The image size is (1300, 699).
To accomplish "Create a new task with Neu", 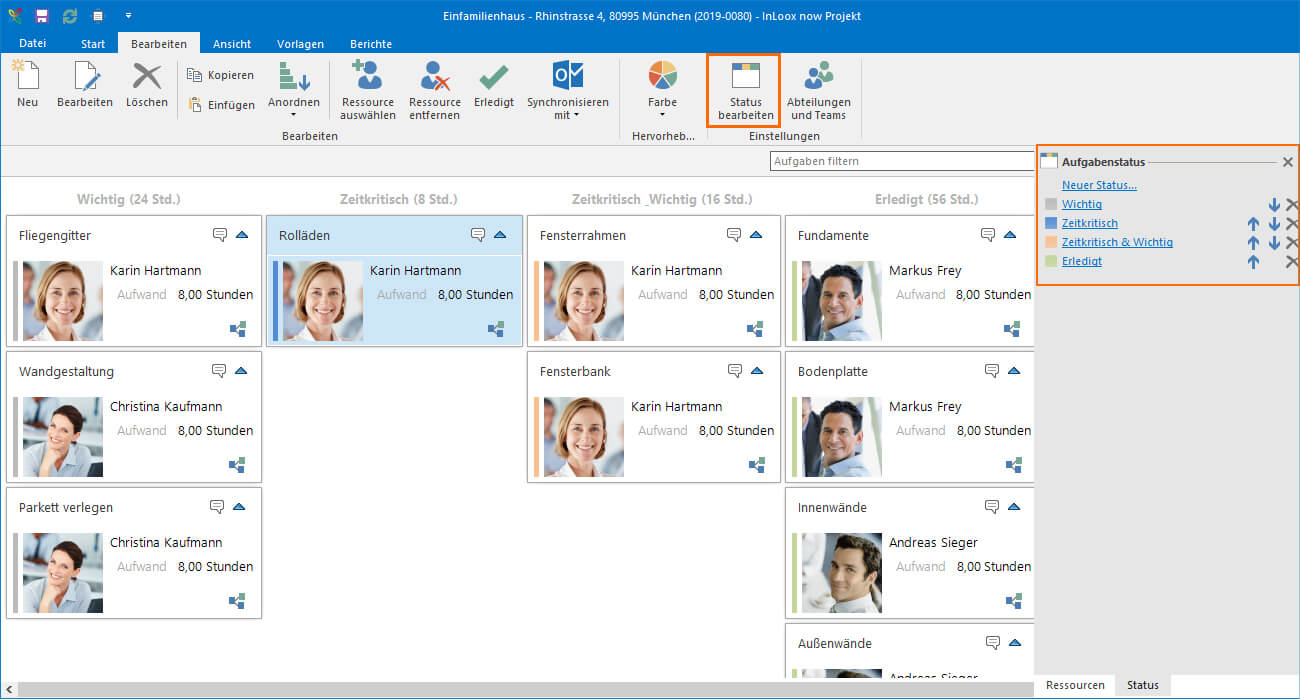I will click(x=27, y=85).
